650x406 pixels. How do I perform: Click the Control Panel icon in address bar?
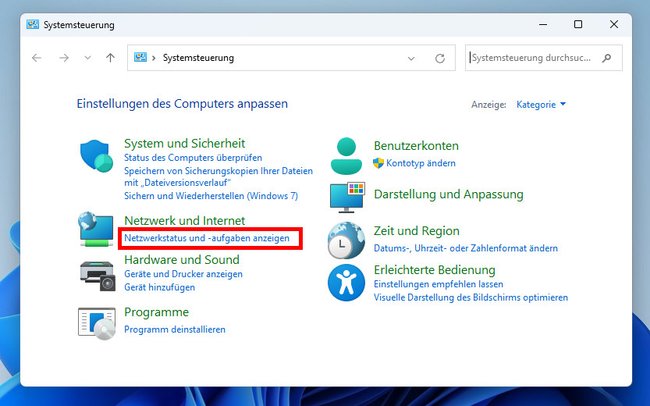tap(140, 57)
